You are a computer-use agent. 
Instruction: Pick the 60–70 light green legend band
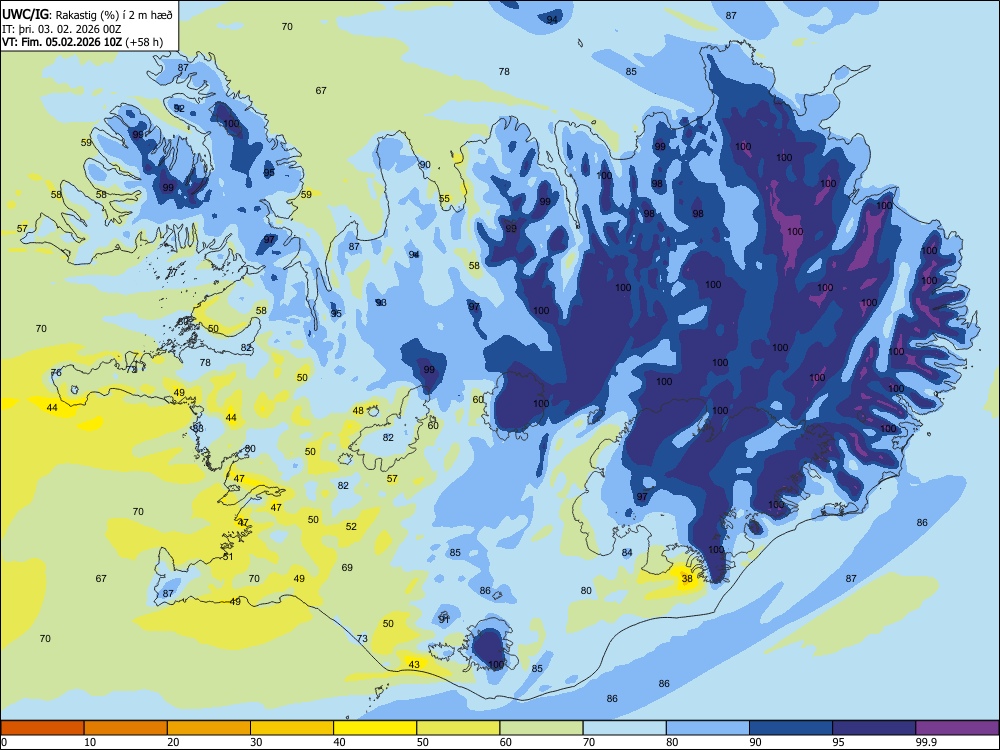click(x=541, y=728)
